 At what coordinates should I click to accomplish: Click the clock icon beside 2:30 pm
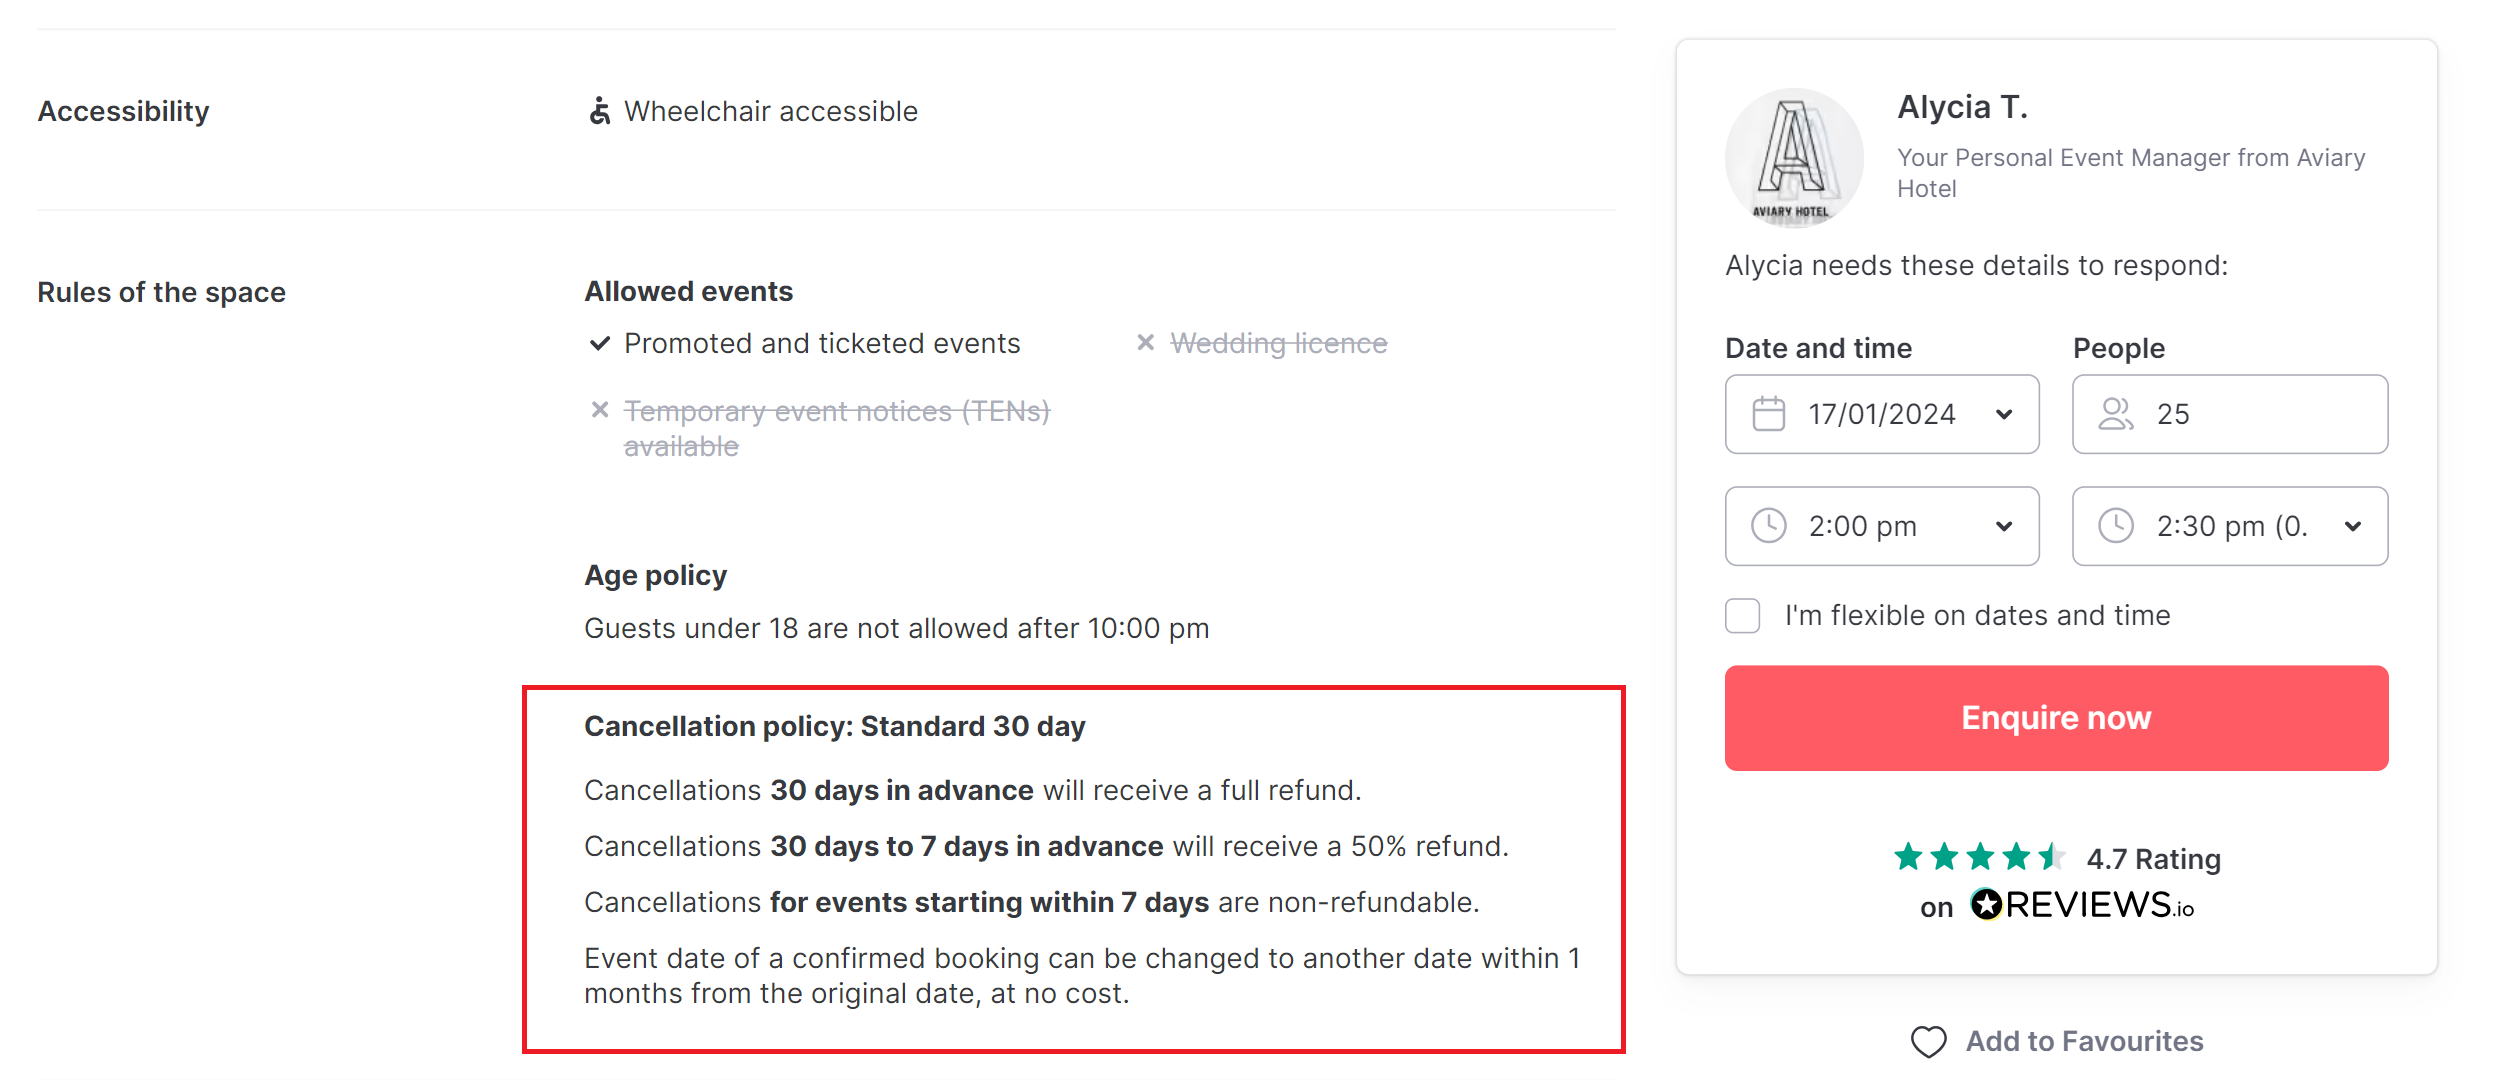[x=2115, y=526]
